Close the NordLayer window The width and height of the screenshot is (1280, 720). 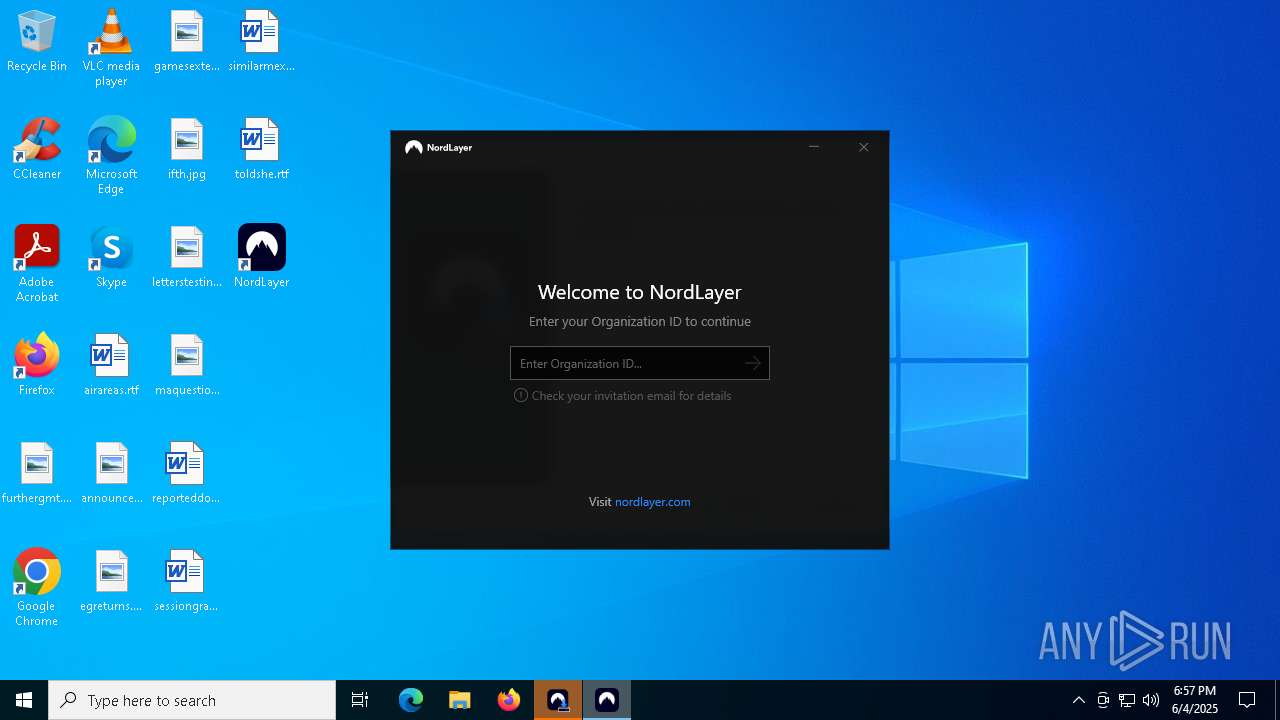[x=864, y=147]
